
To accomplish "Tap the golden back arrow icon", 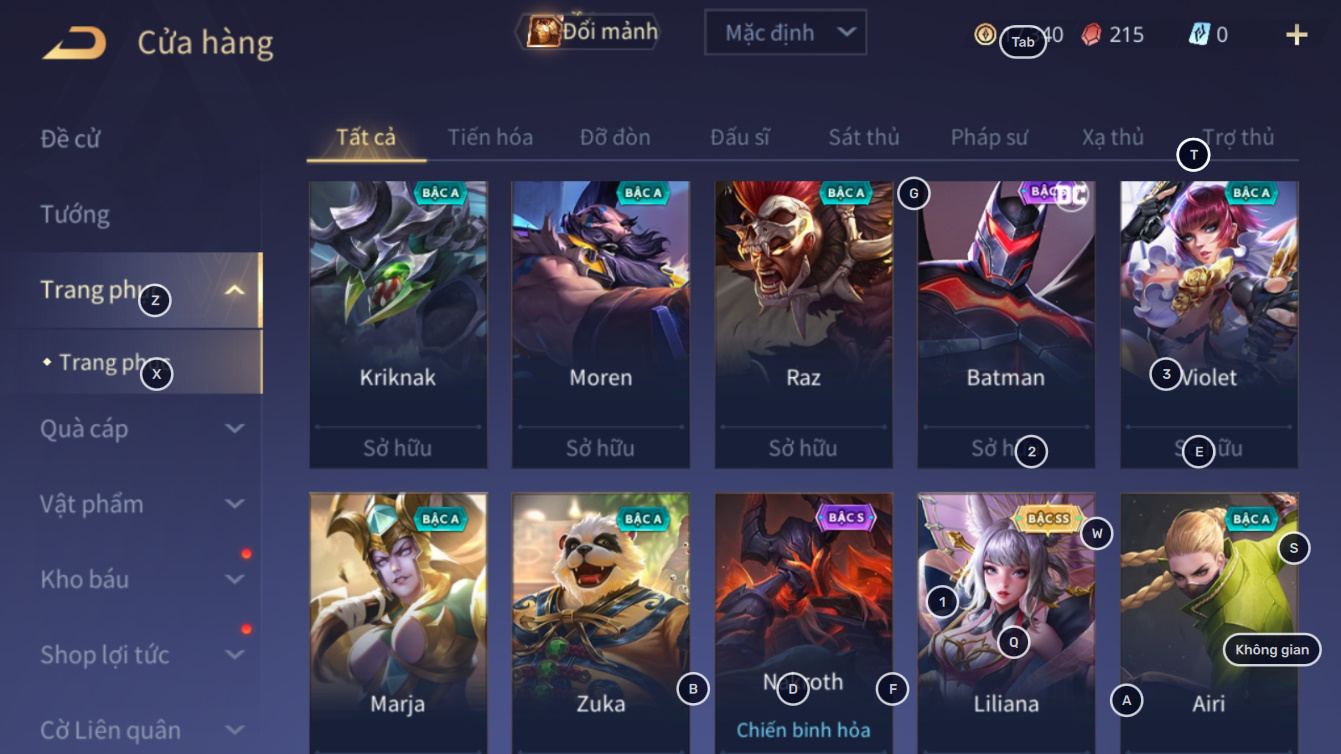I will 74,42.
